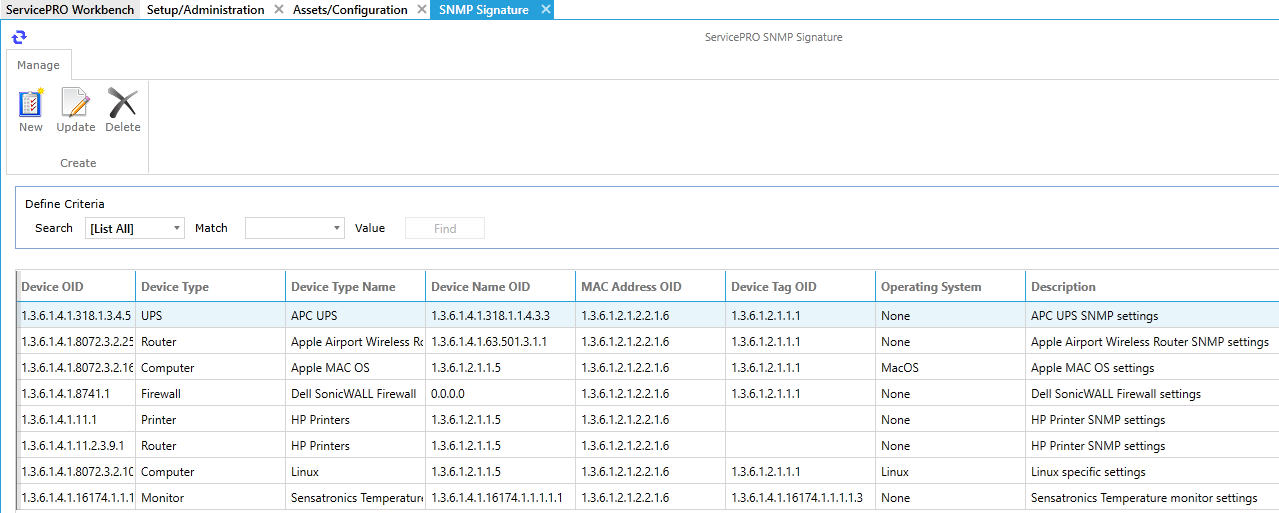The height and width of the screenshot is (513, 1279).
Task: Sort by MAC Address OID column header
Action: (x=650, y=286)
